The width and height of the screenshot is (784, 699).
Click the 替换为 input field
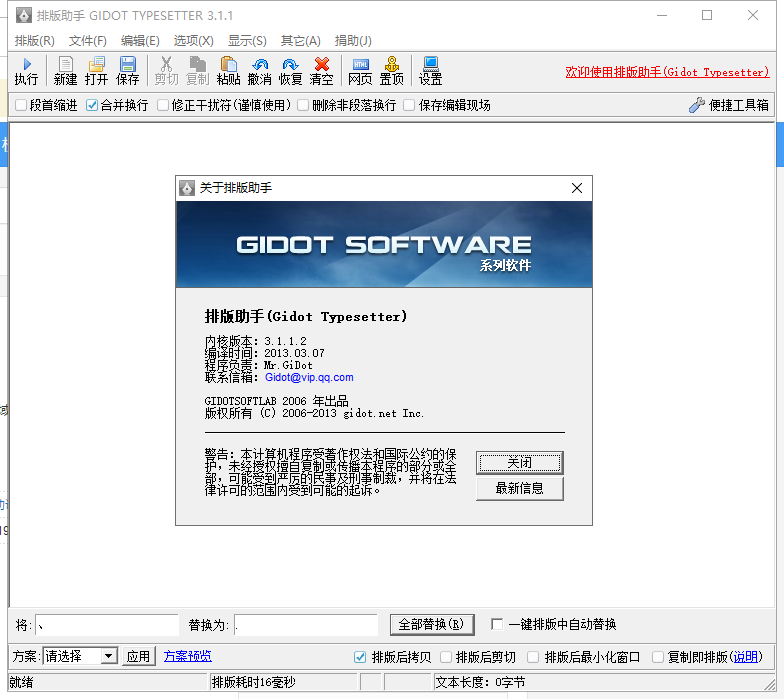coord(305,625)
